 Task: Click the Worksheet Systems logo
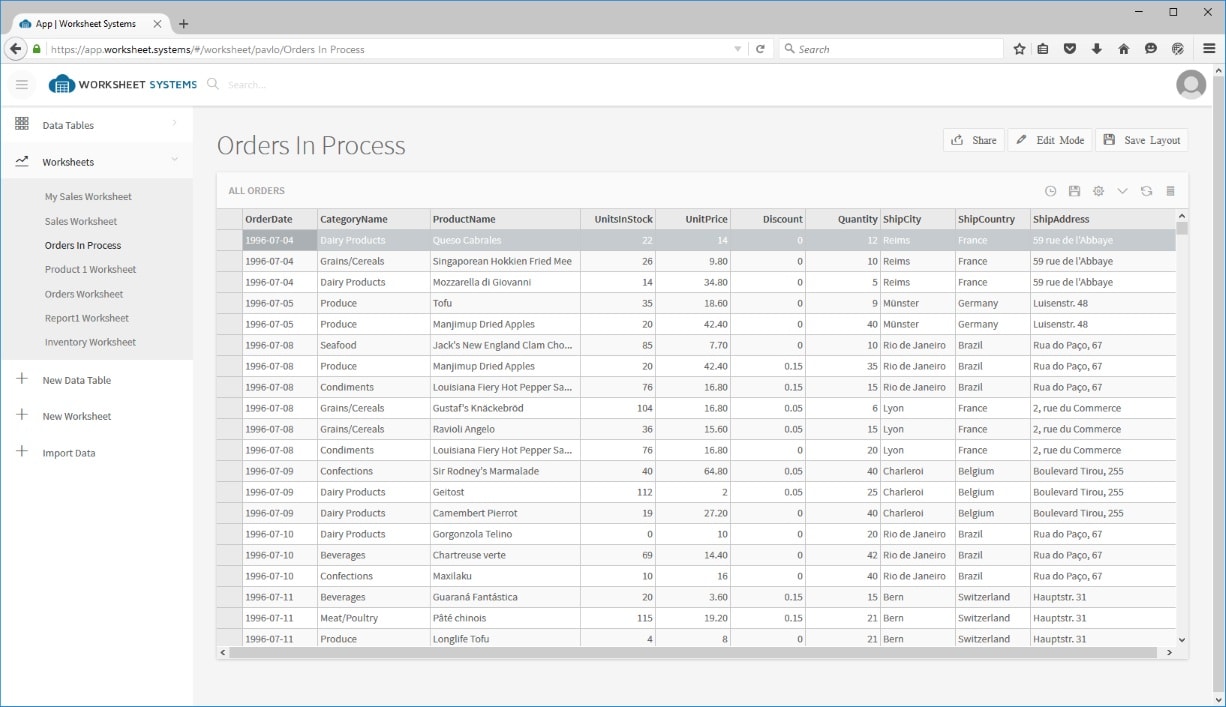[x=123, y=85]
